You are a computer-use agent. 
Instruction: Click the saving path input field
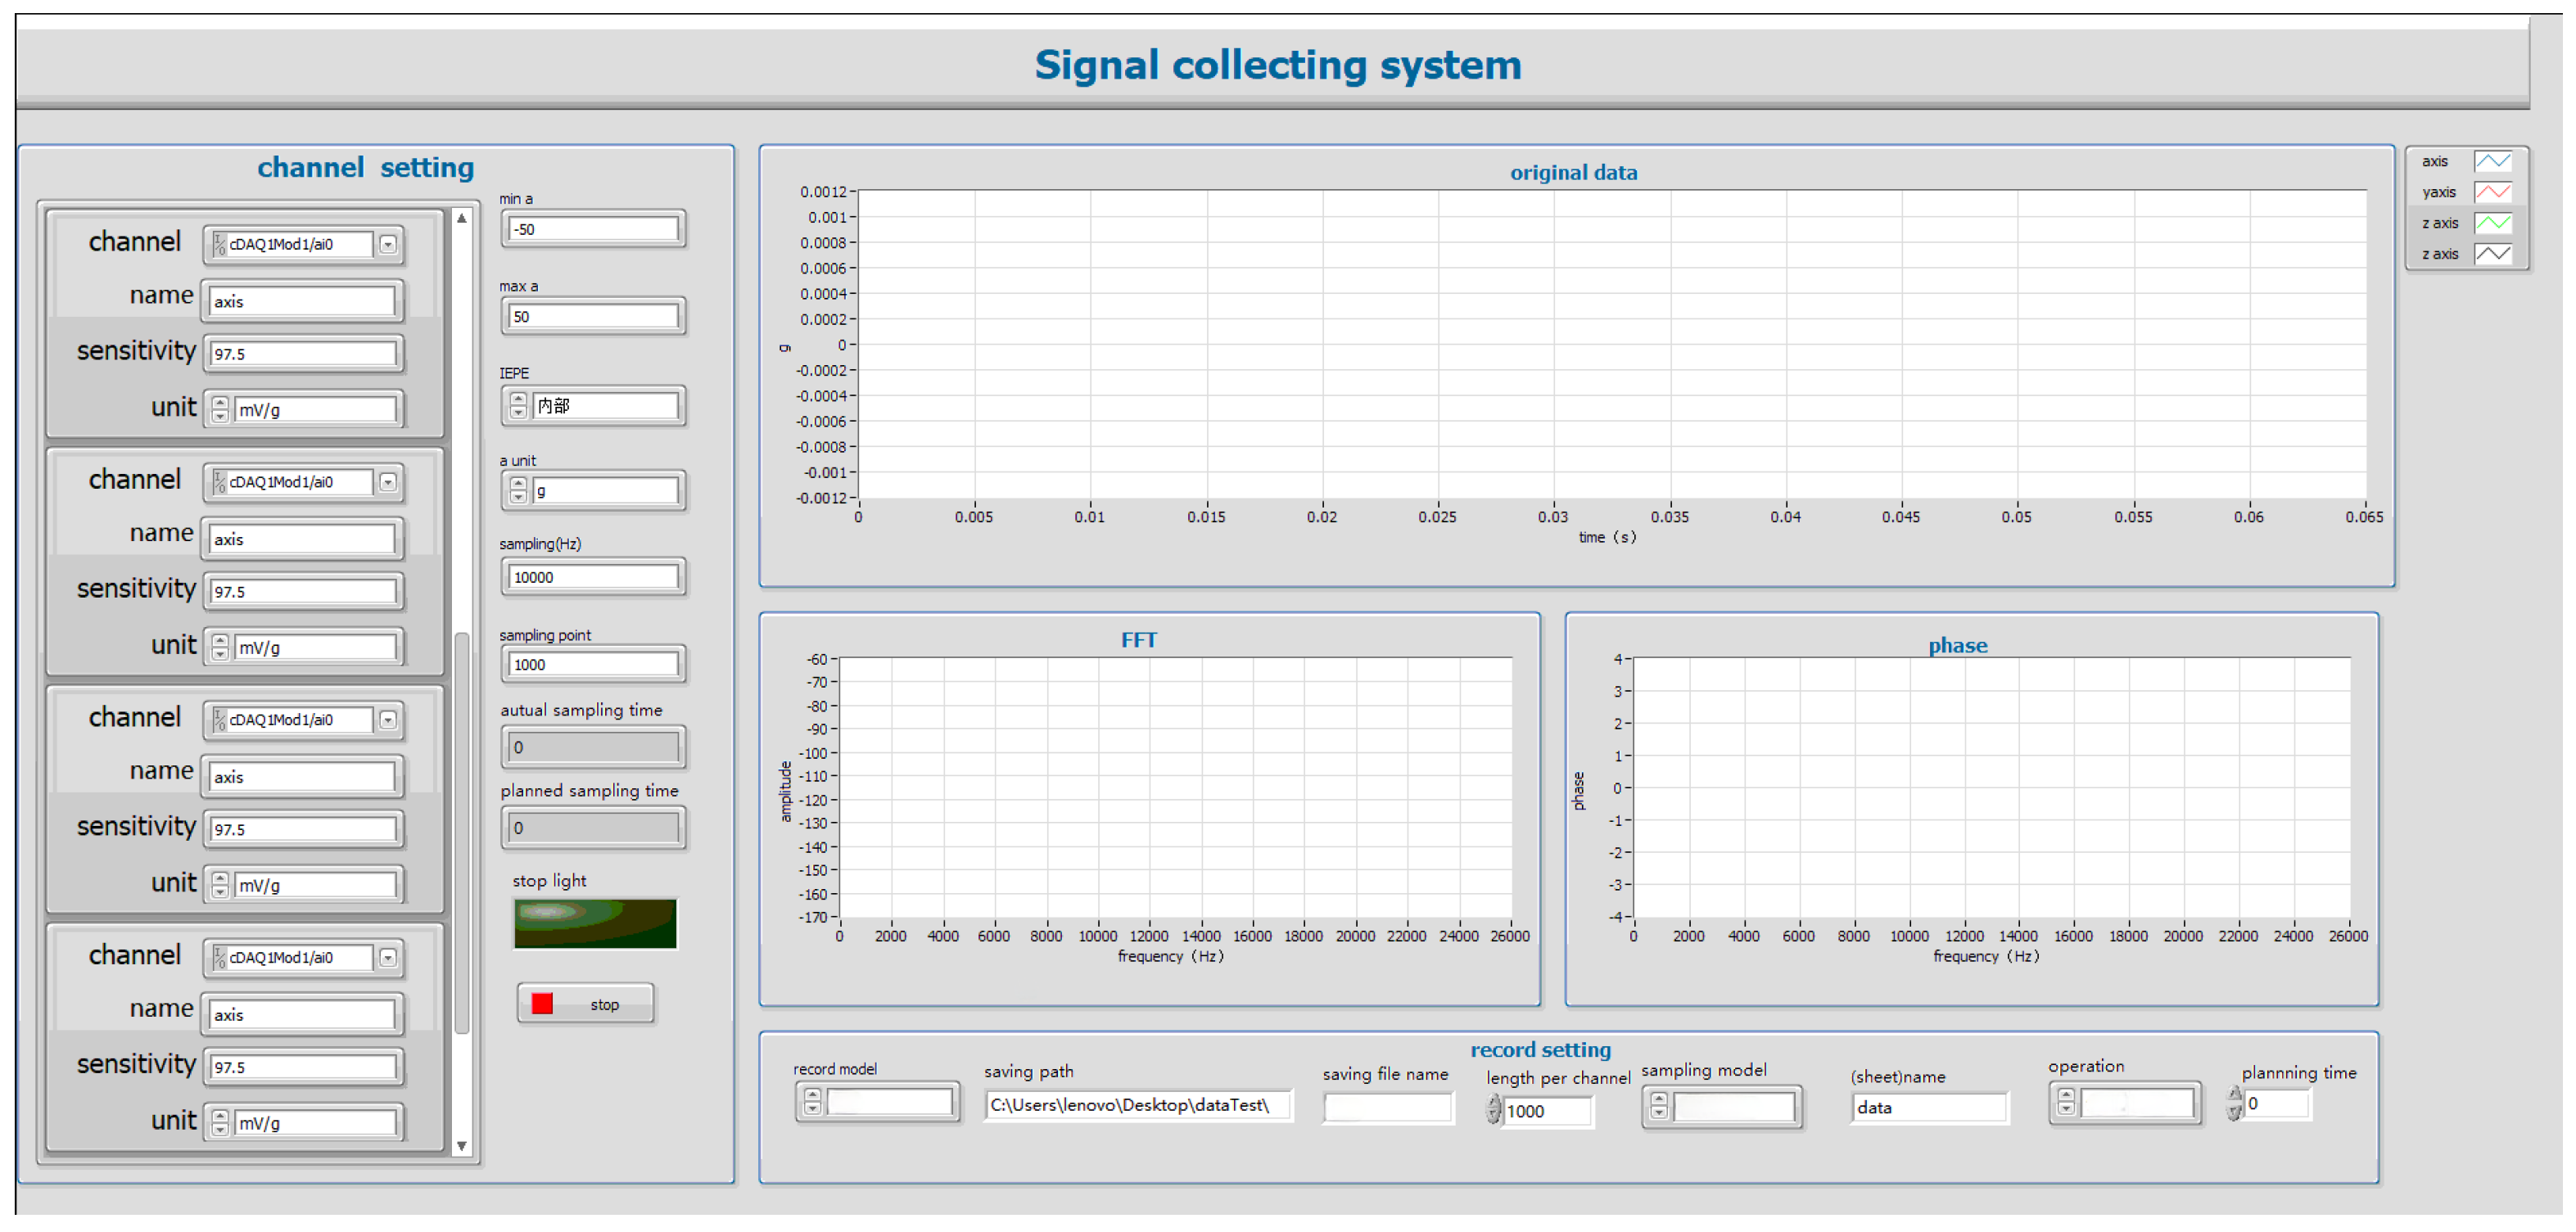point(1137,1105)
